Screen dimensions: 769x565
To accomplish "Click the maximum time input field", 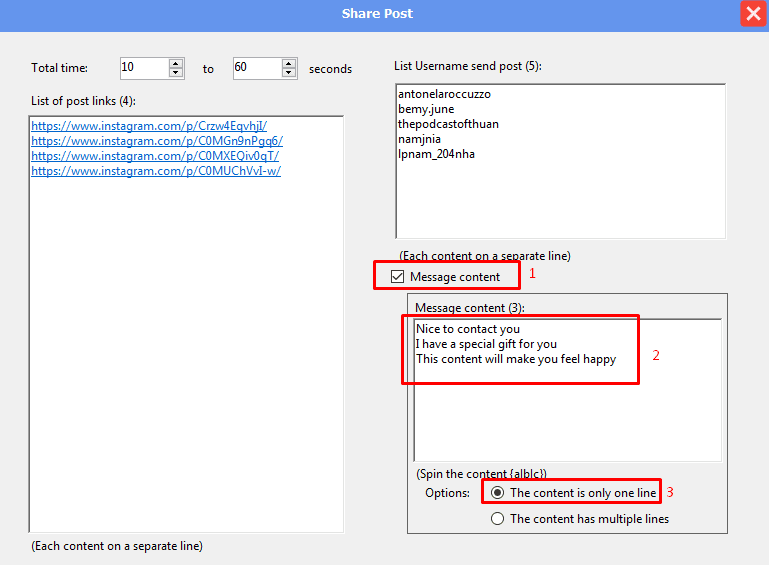I will 255,68.
